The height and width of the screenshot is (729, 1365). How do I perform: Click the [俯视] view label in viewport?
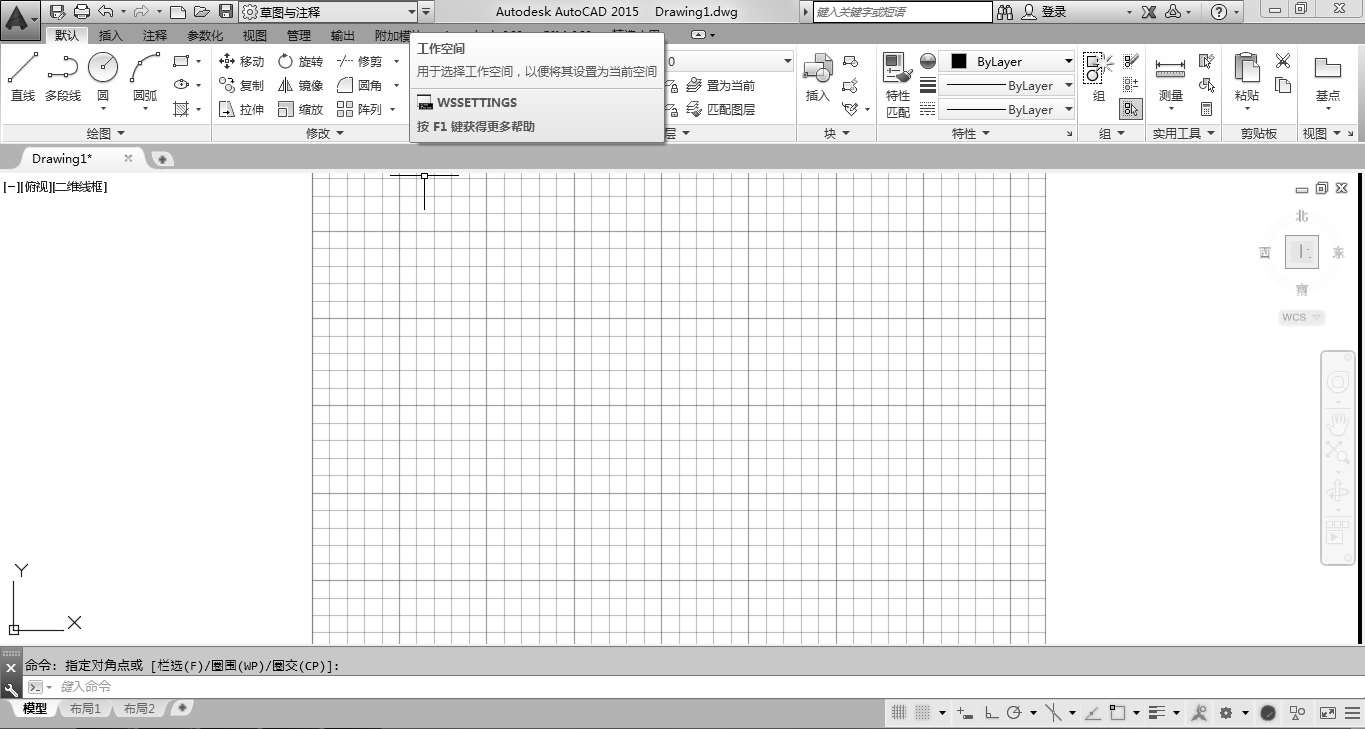(36, 187)
